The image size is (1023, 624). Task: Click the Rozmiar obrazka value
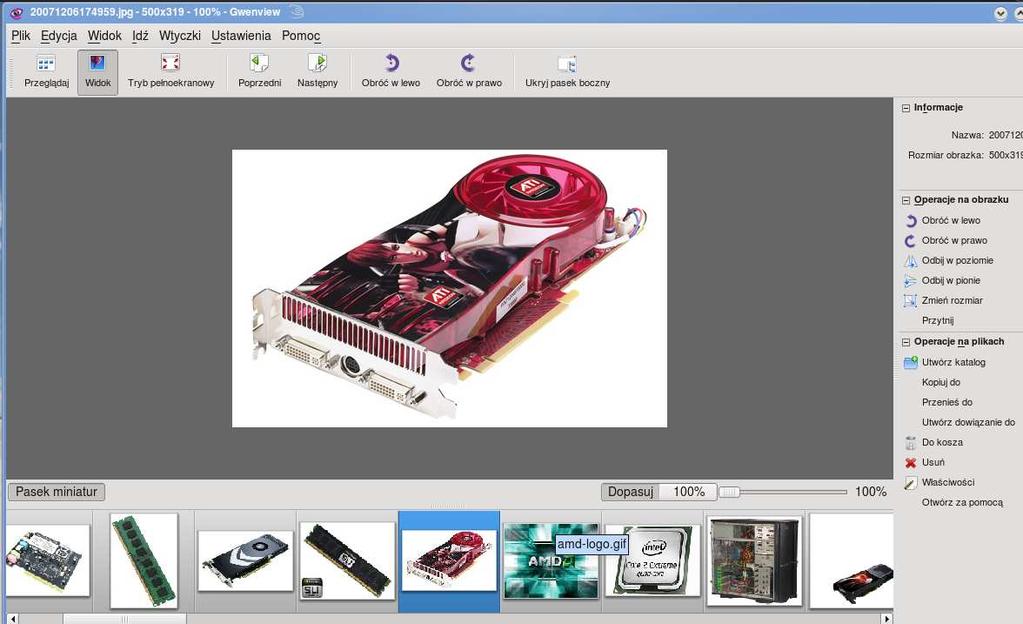point(1005,155)
